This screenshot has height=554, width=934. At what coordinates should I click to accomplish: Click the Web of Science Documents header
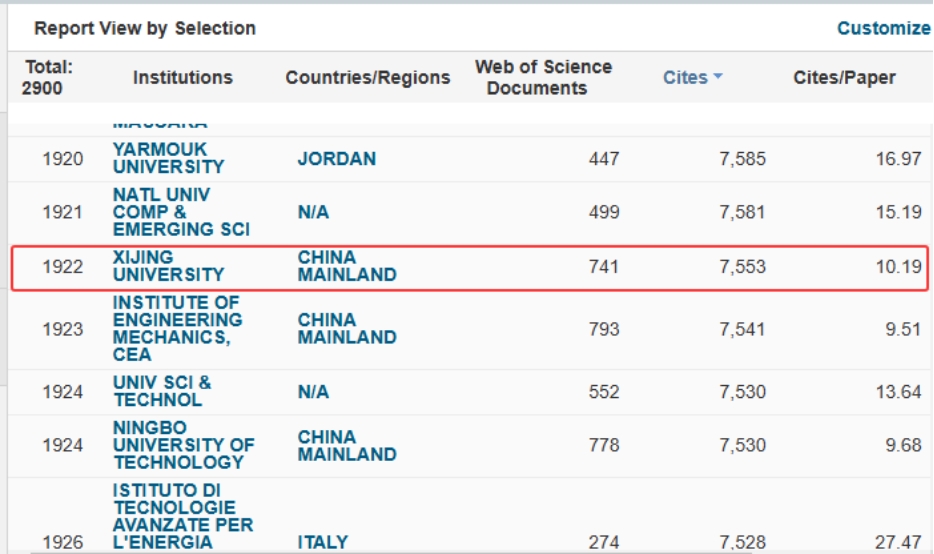(x=543, y=77)
